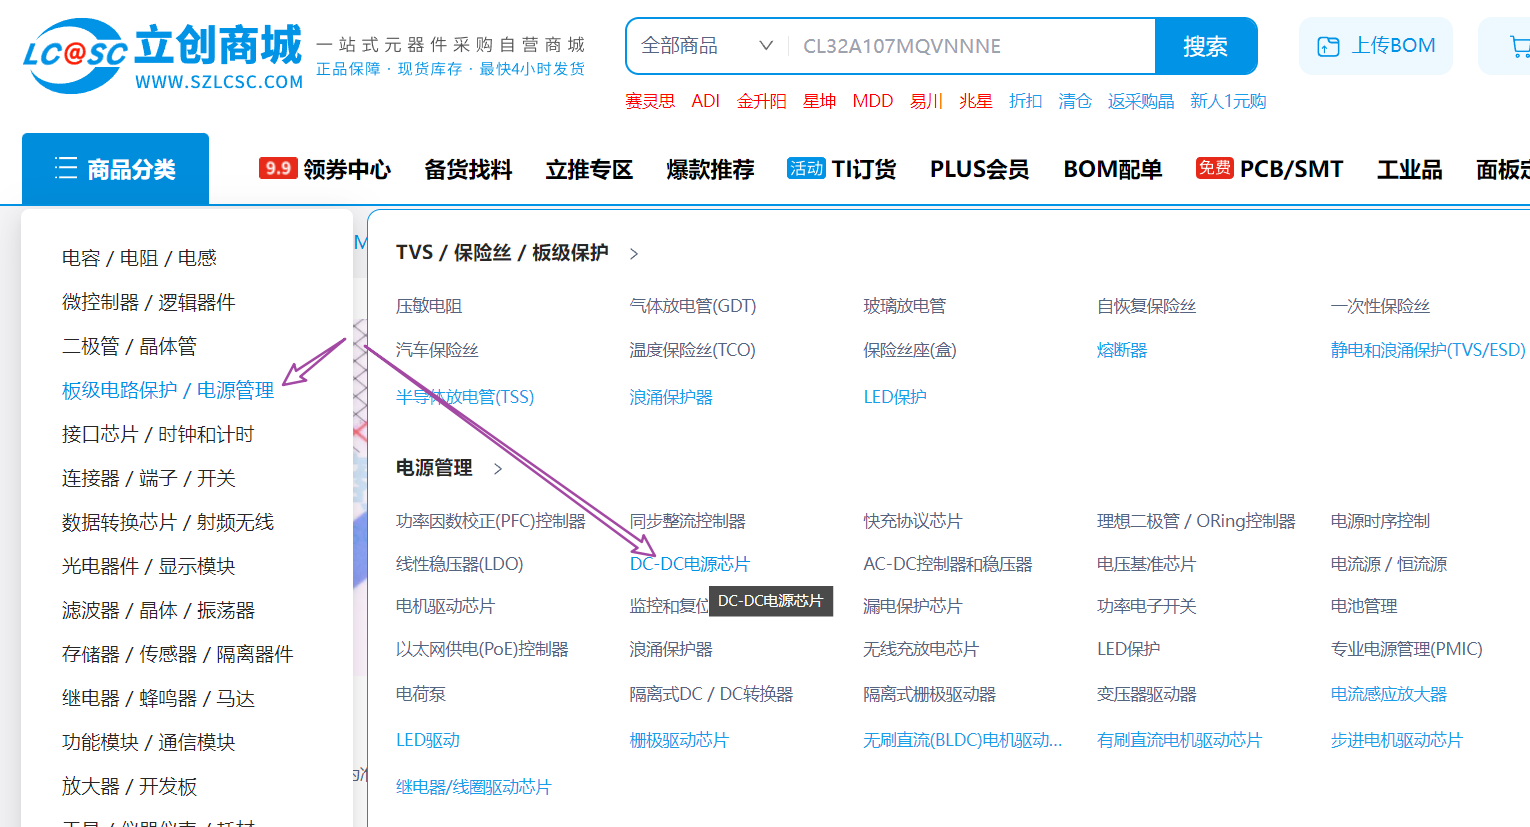Open the DC-DC电源芯片 category link
Viewport: 1530px width, 827px height.
click(689, 564)
